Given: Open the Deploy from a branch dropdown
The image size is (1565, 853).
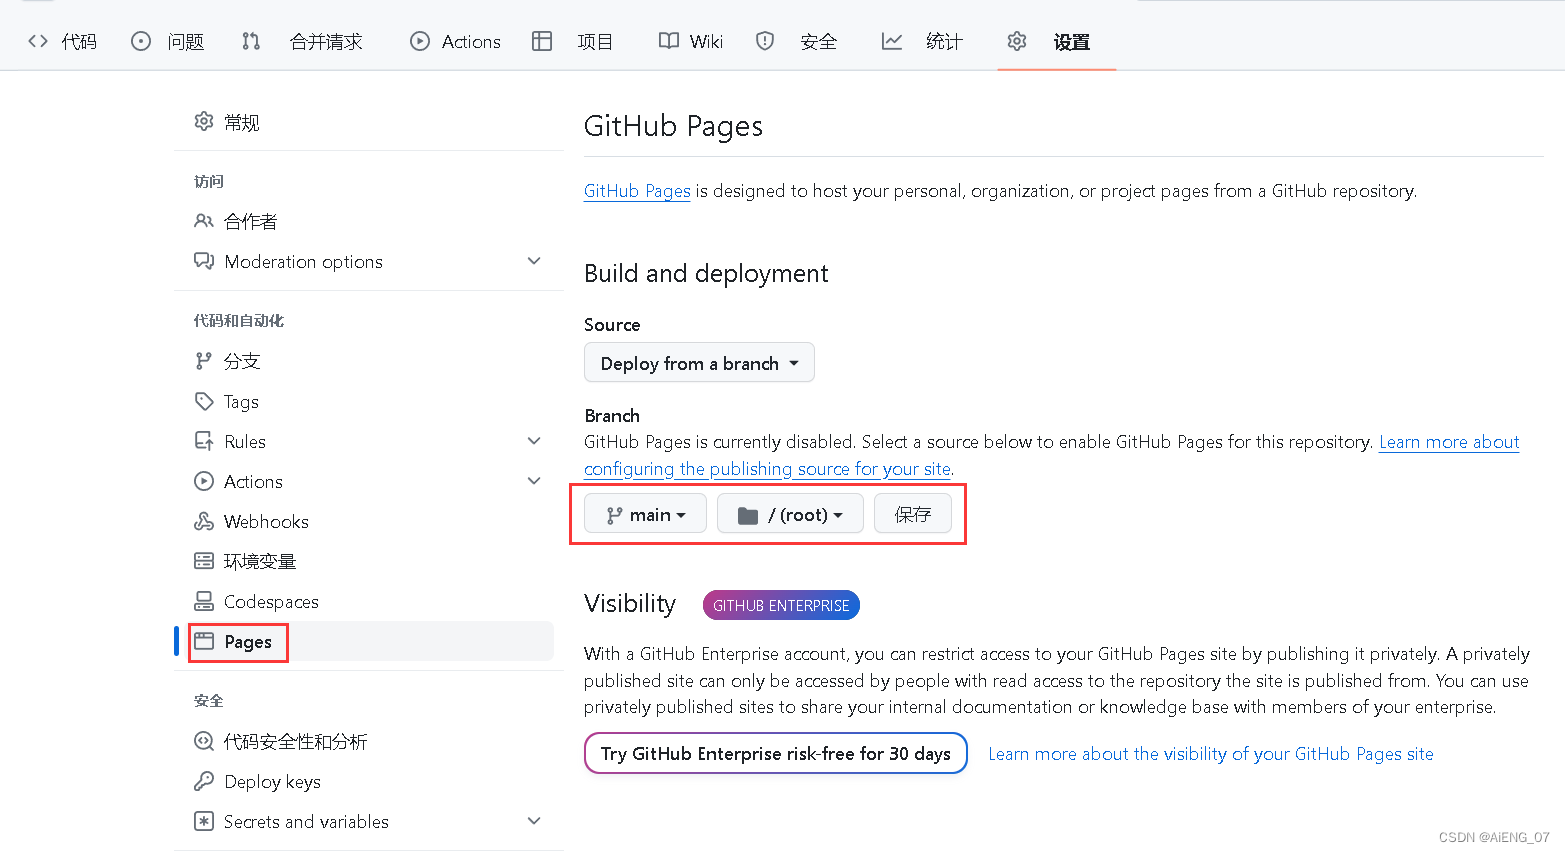Looking at the screenshot, I should point(699,363).
